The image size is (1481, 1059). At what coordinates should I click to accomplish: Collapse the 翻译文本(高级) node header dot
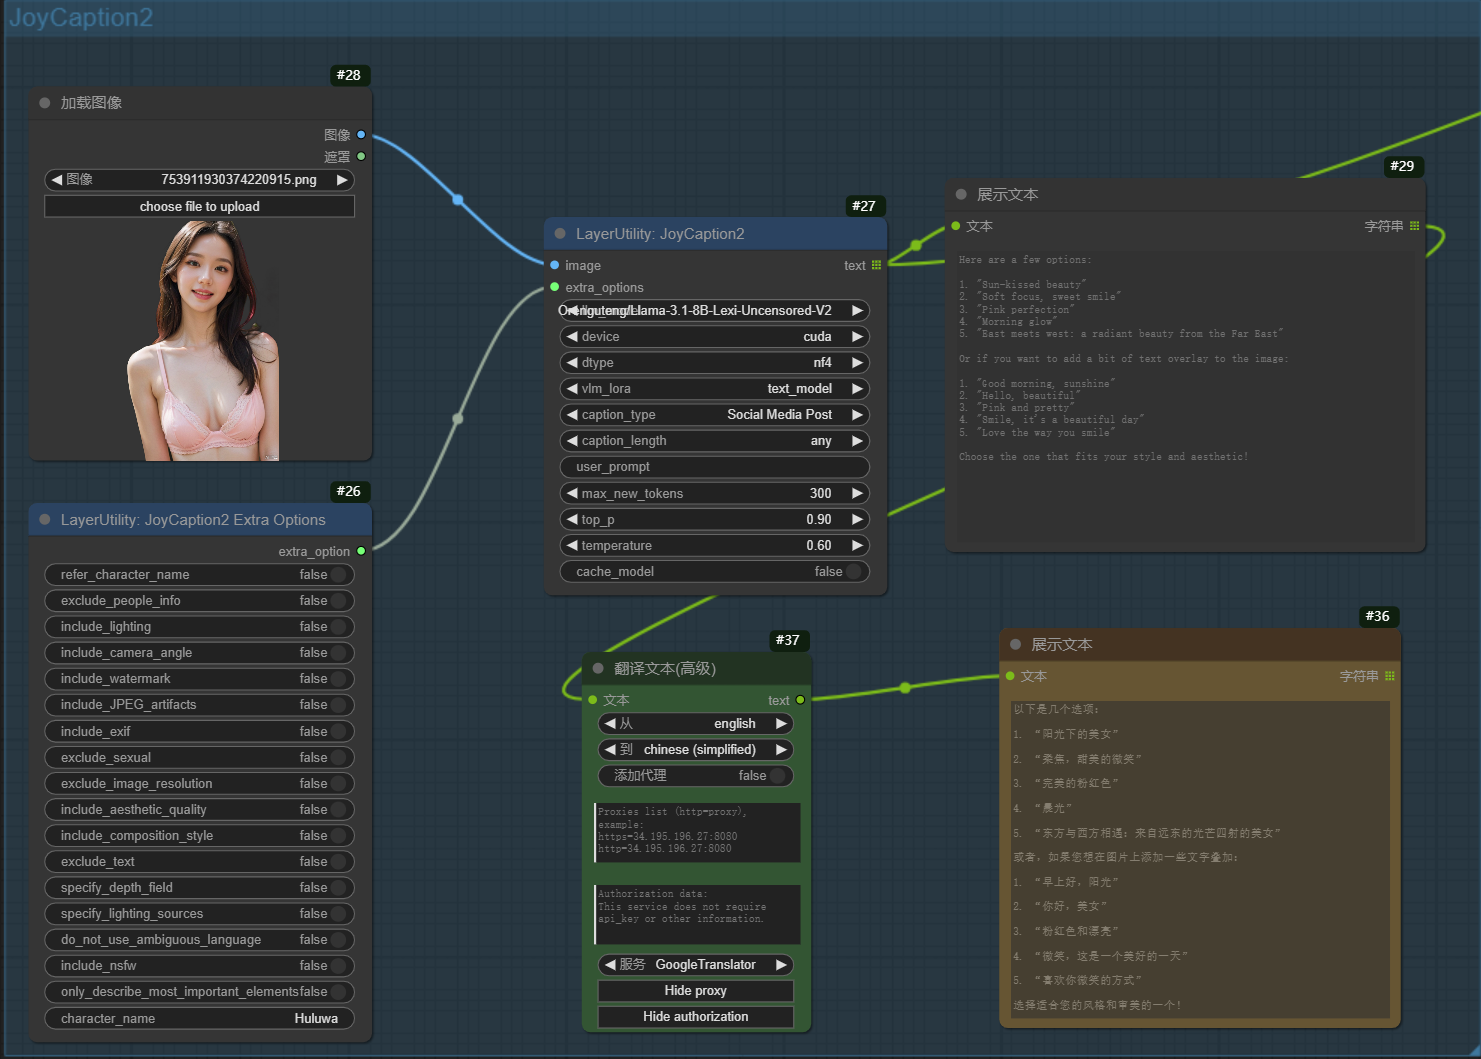point(599,669)
